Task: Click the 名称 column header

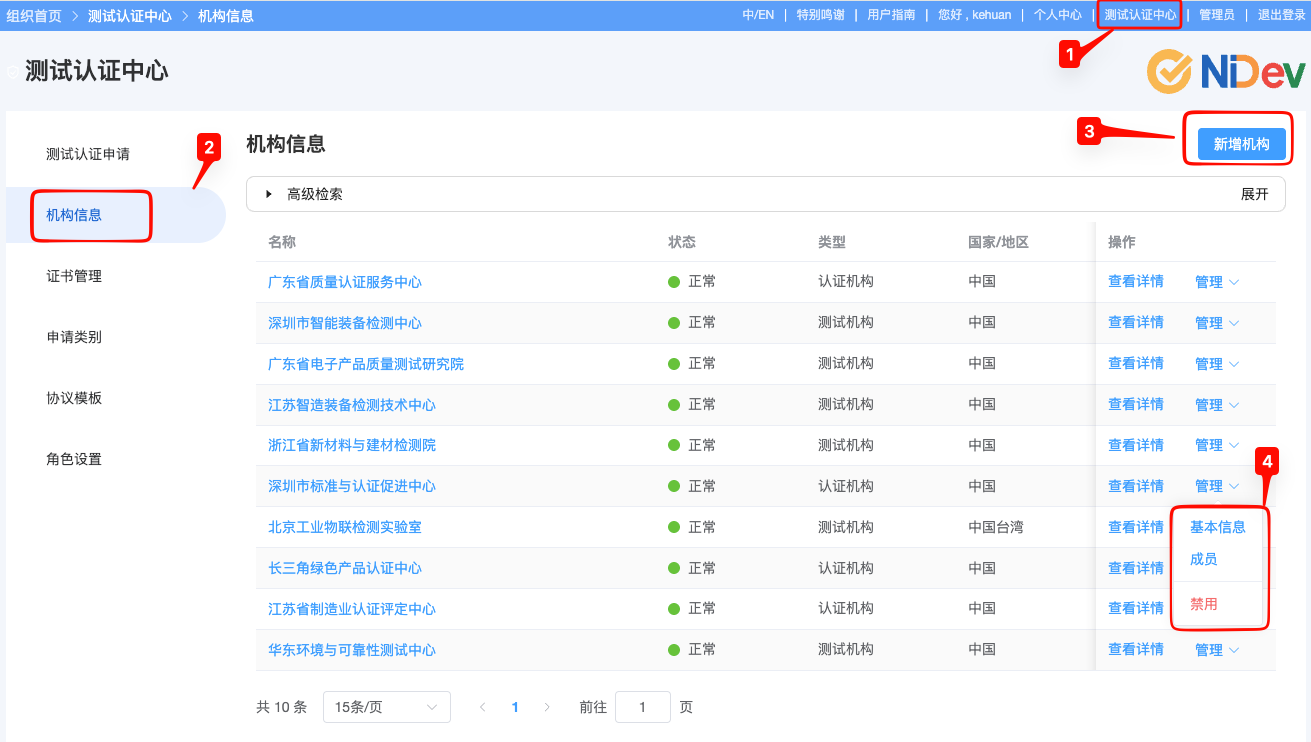Action: pyautogui.click(x=282, y=242)
